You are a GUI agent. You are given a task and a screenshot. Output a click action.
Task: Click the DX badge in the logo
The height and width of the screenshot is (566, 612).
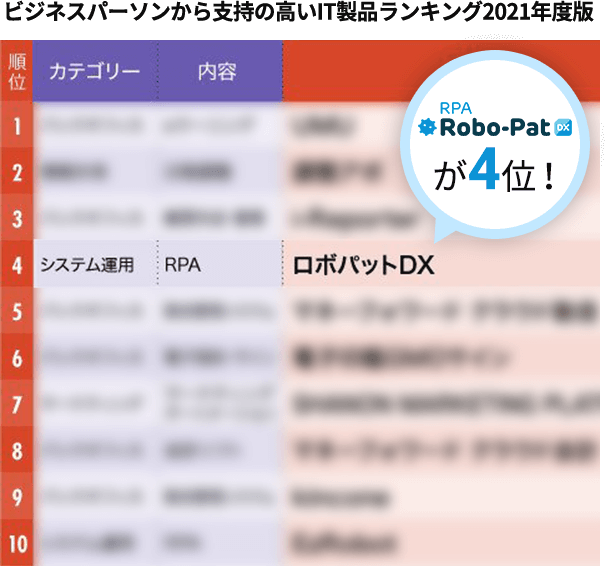click(x=563, y=128)
